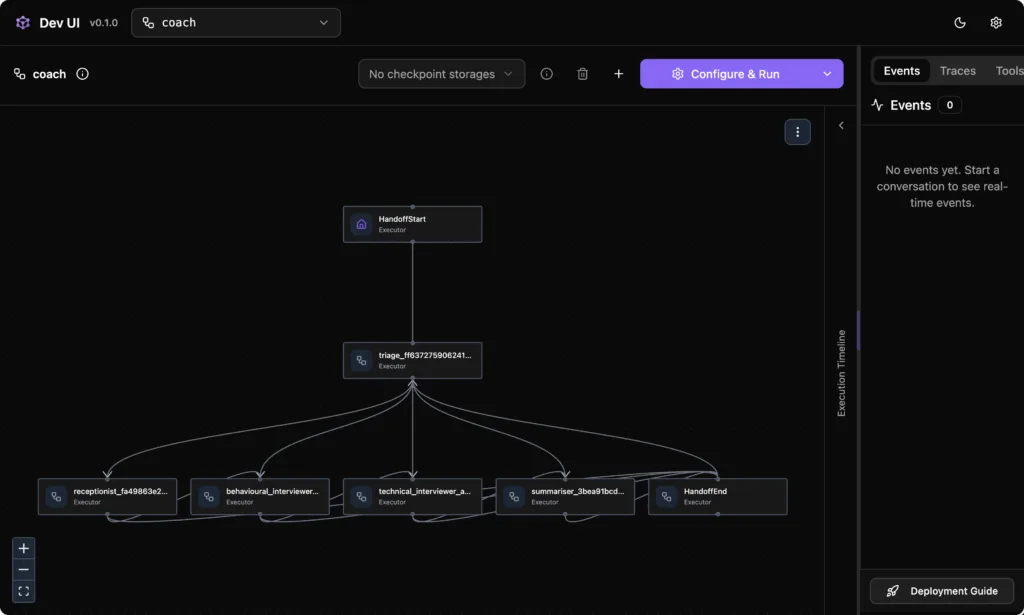Expand the No checkpoint storages dropdown
Viewport: 1024px width, 615px height.
tap(441, 74)
